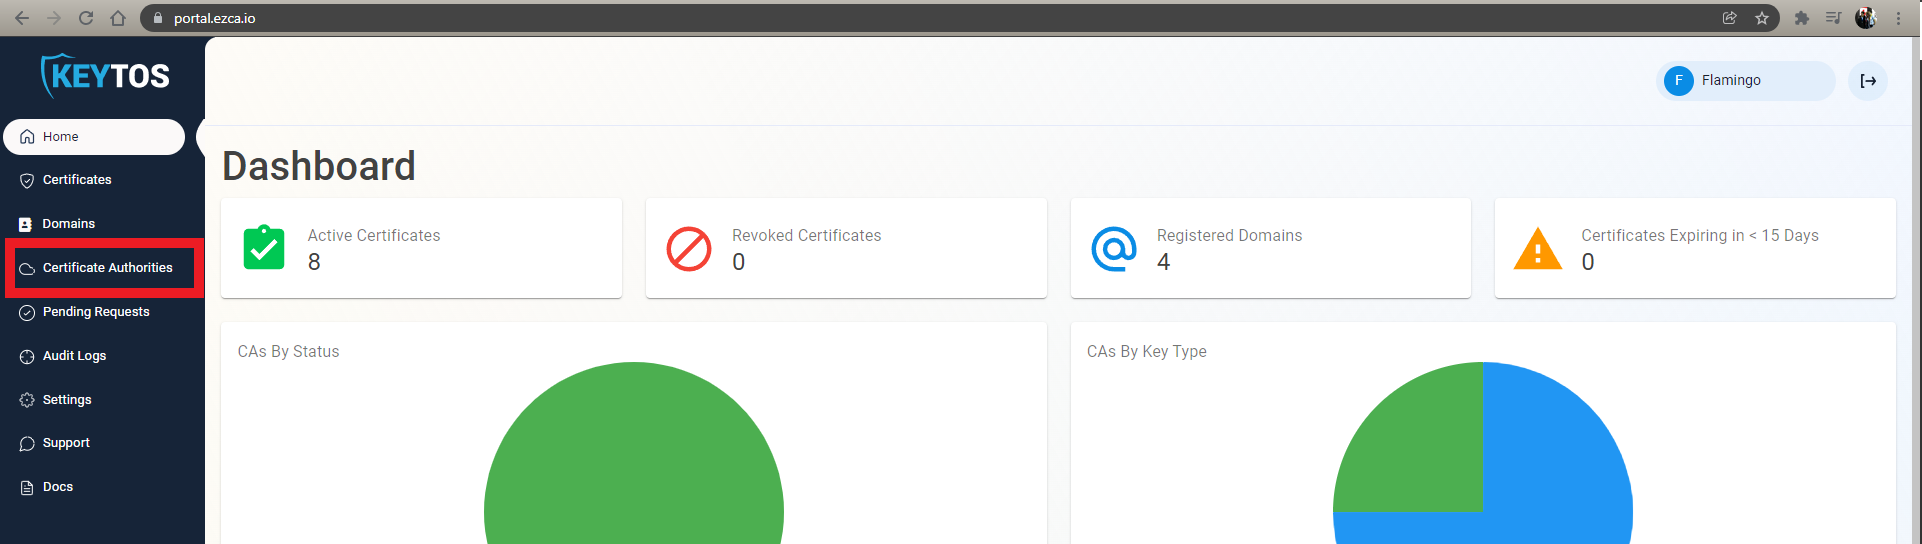Click the Flamingo account name
Viewport: 1922px width, 544px height.
pyautogui.click(x=1731, y=81)
